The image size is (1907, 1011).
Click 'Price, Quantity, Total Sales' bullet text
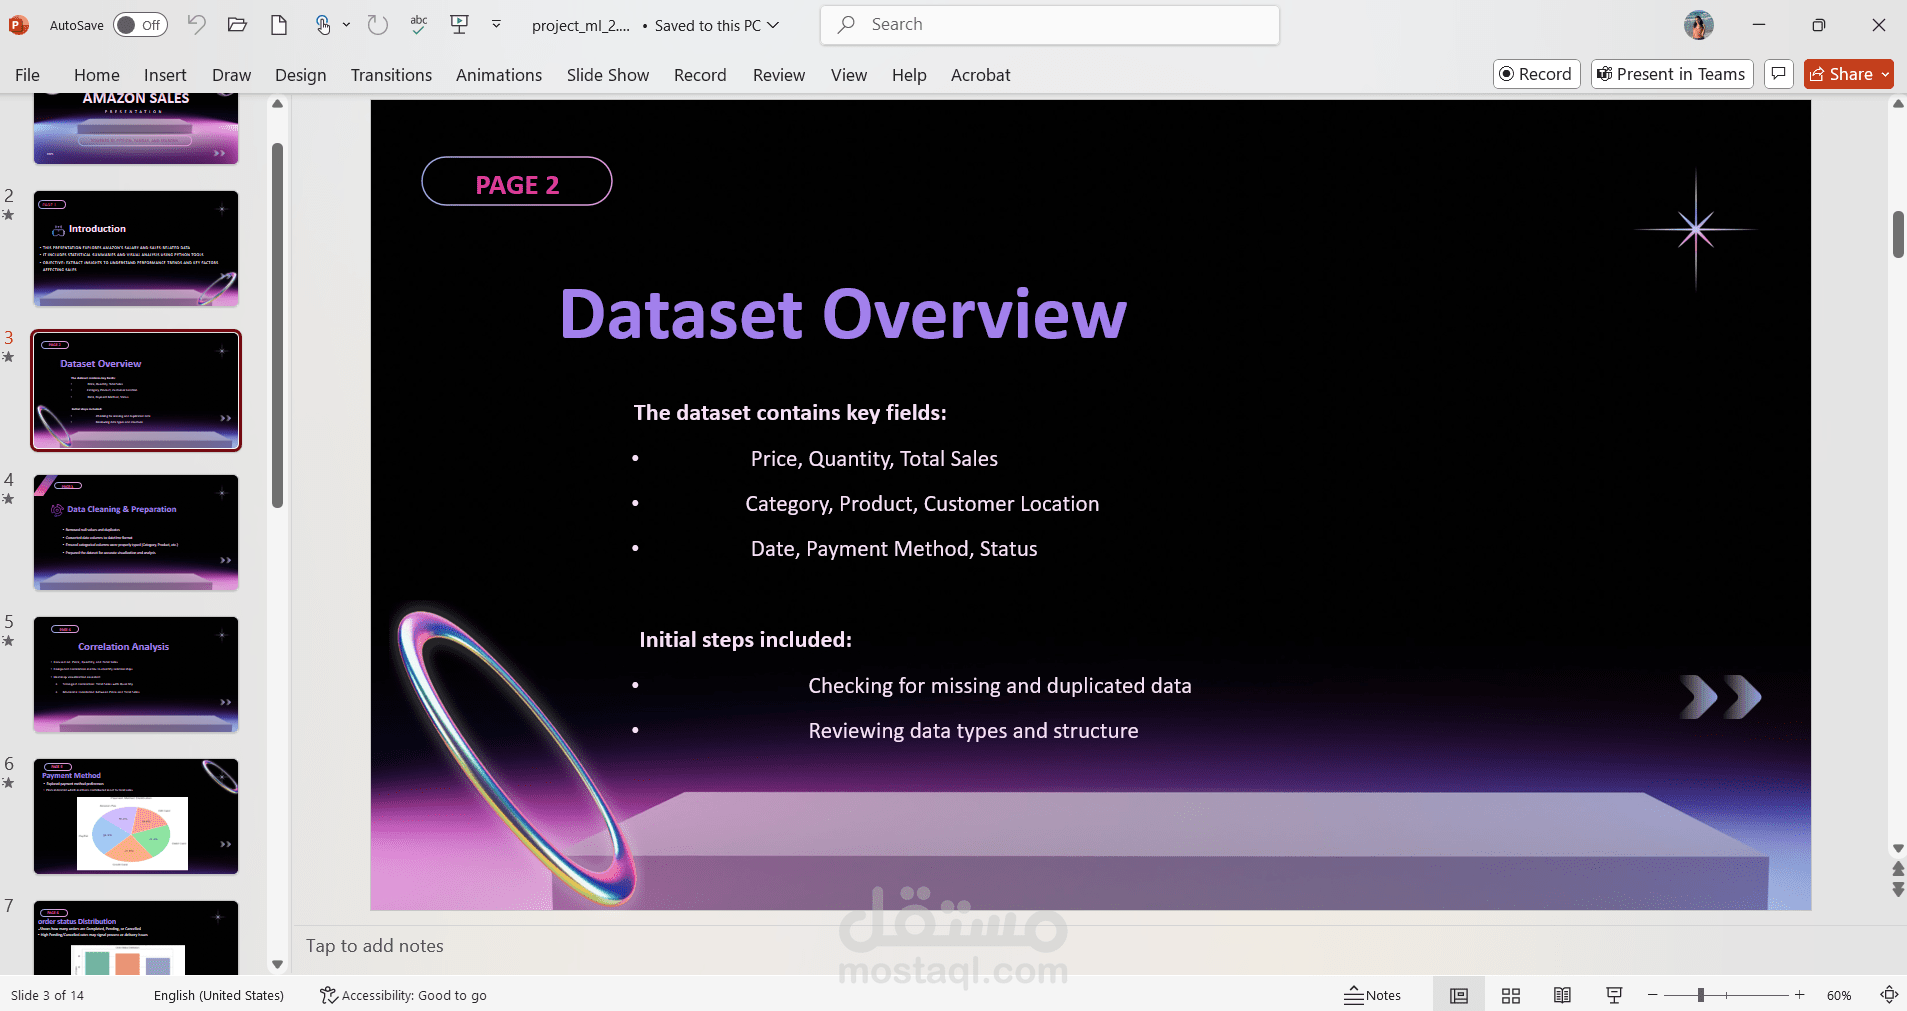(x=874, y=459)
